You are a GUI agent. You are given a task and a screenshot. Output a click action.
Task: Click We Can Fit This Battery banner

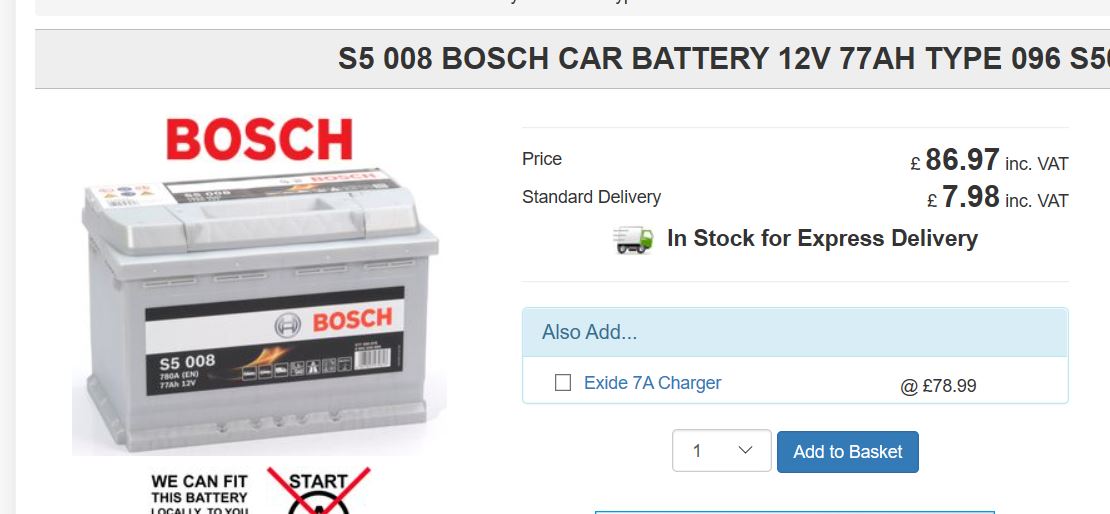(x=199, y=493)
